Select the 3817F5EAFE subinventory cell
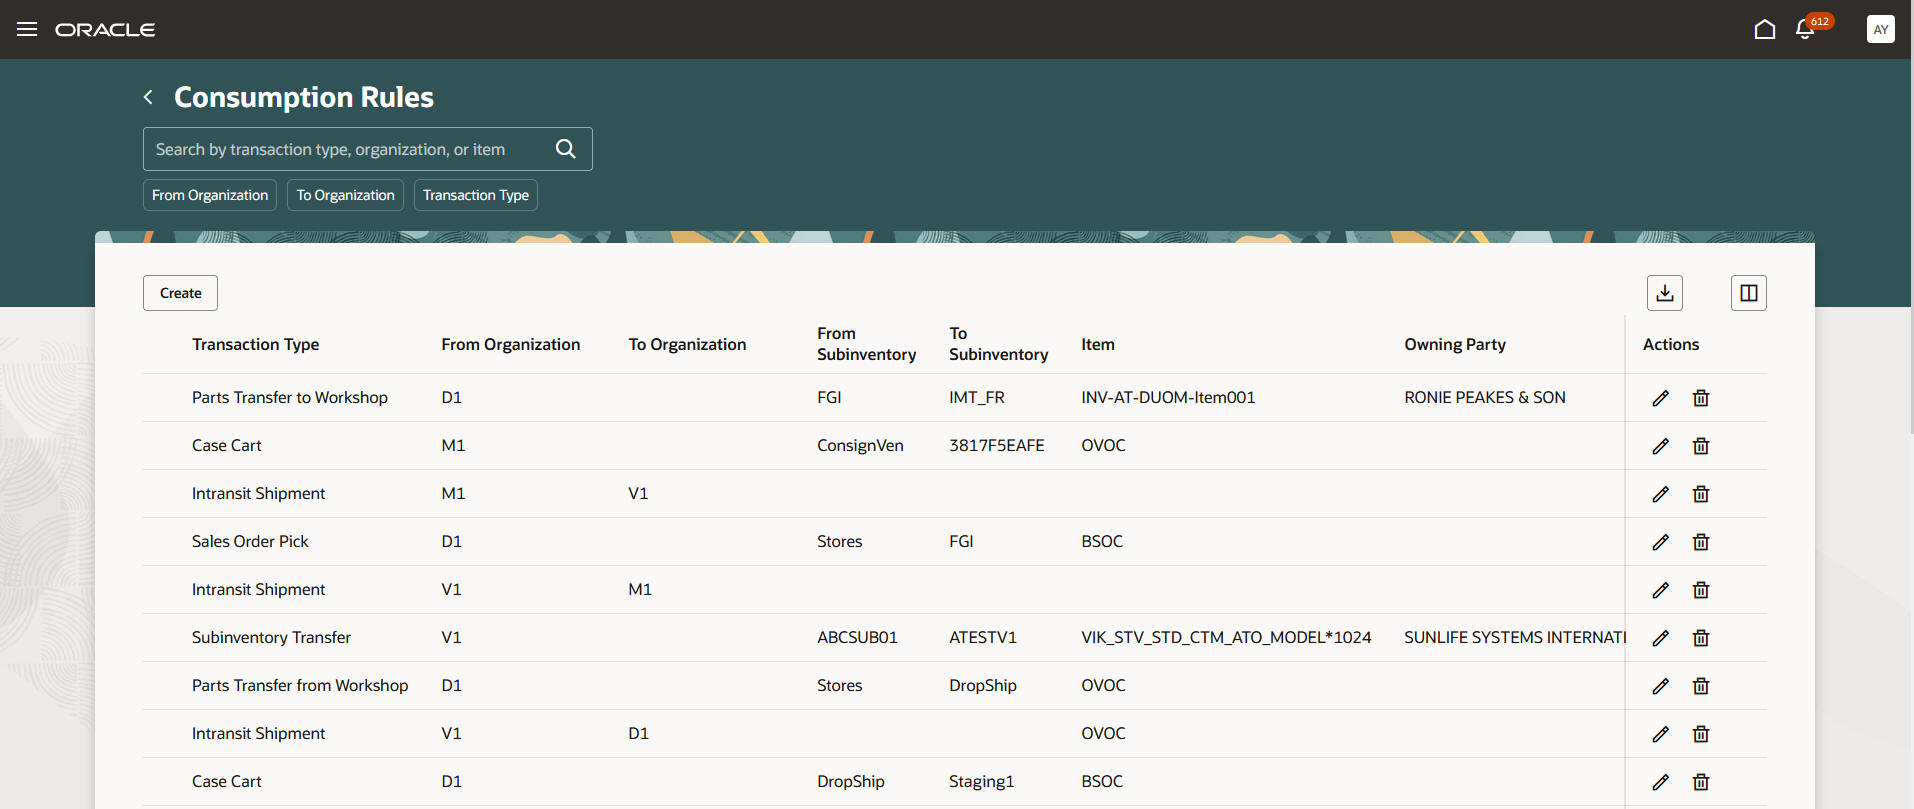 [997, 445]
